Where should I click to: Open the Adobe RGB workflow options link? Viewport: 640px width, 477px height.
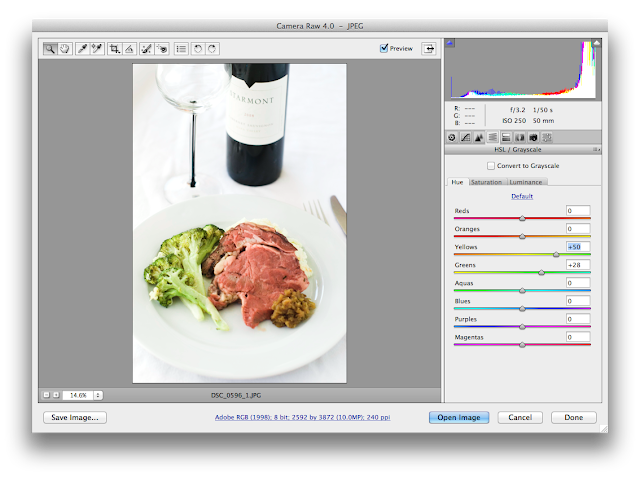(x=302, y=417)
